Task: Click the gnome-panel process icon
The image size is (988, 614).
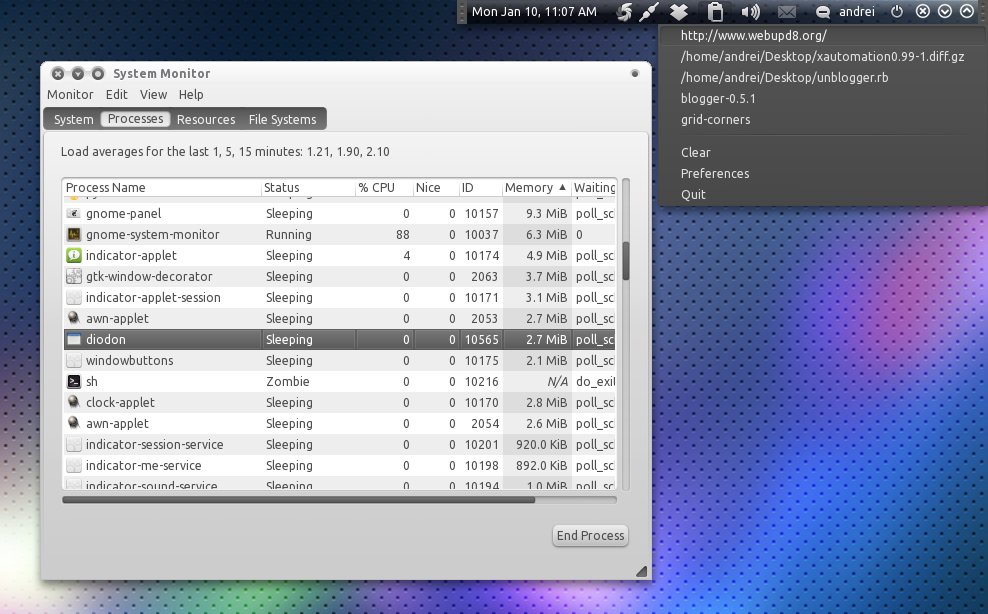Action: coord(74,213)
